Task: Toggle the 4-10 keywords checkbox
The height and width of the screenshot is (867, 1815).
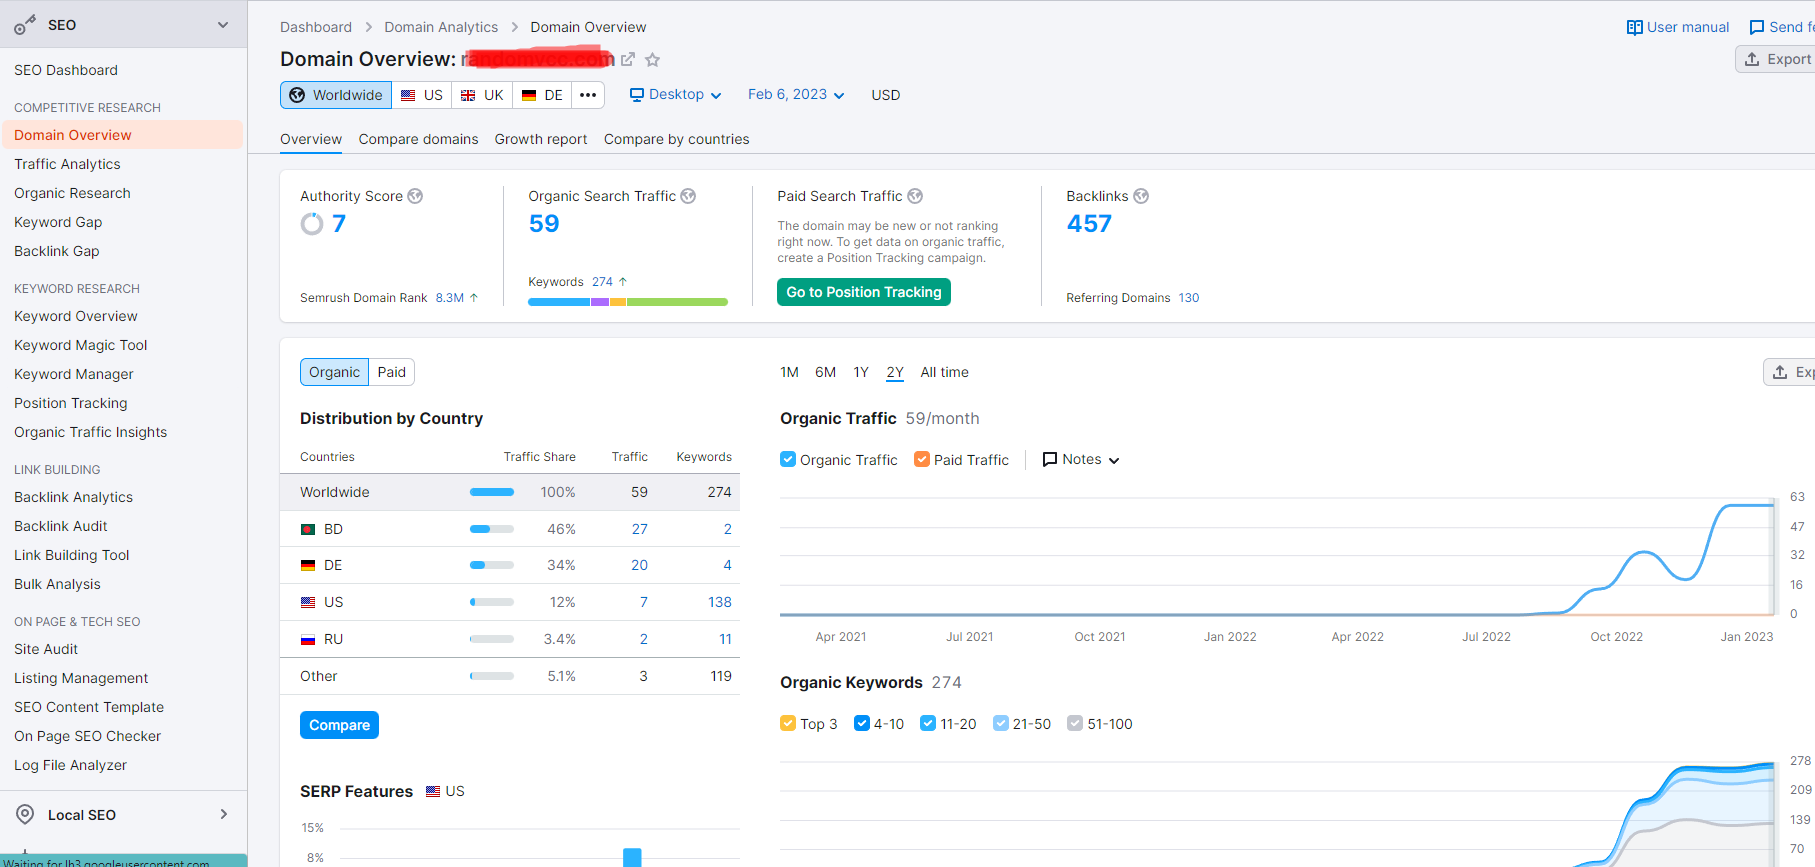Action: click(862, 723)
